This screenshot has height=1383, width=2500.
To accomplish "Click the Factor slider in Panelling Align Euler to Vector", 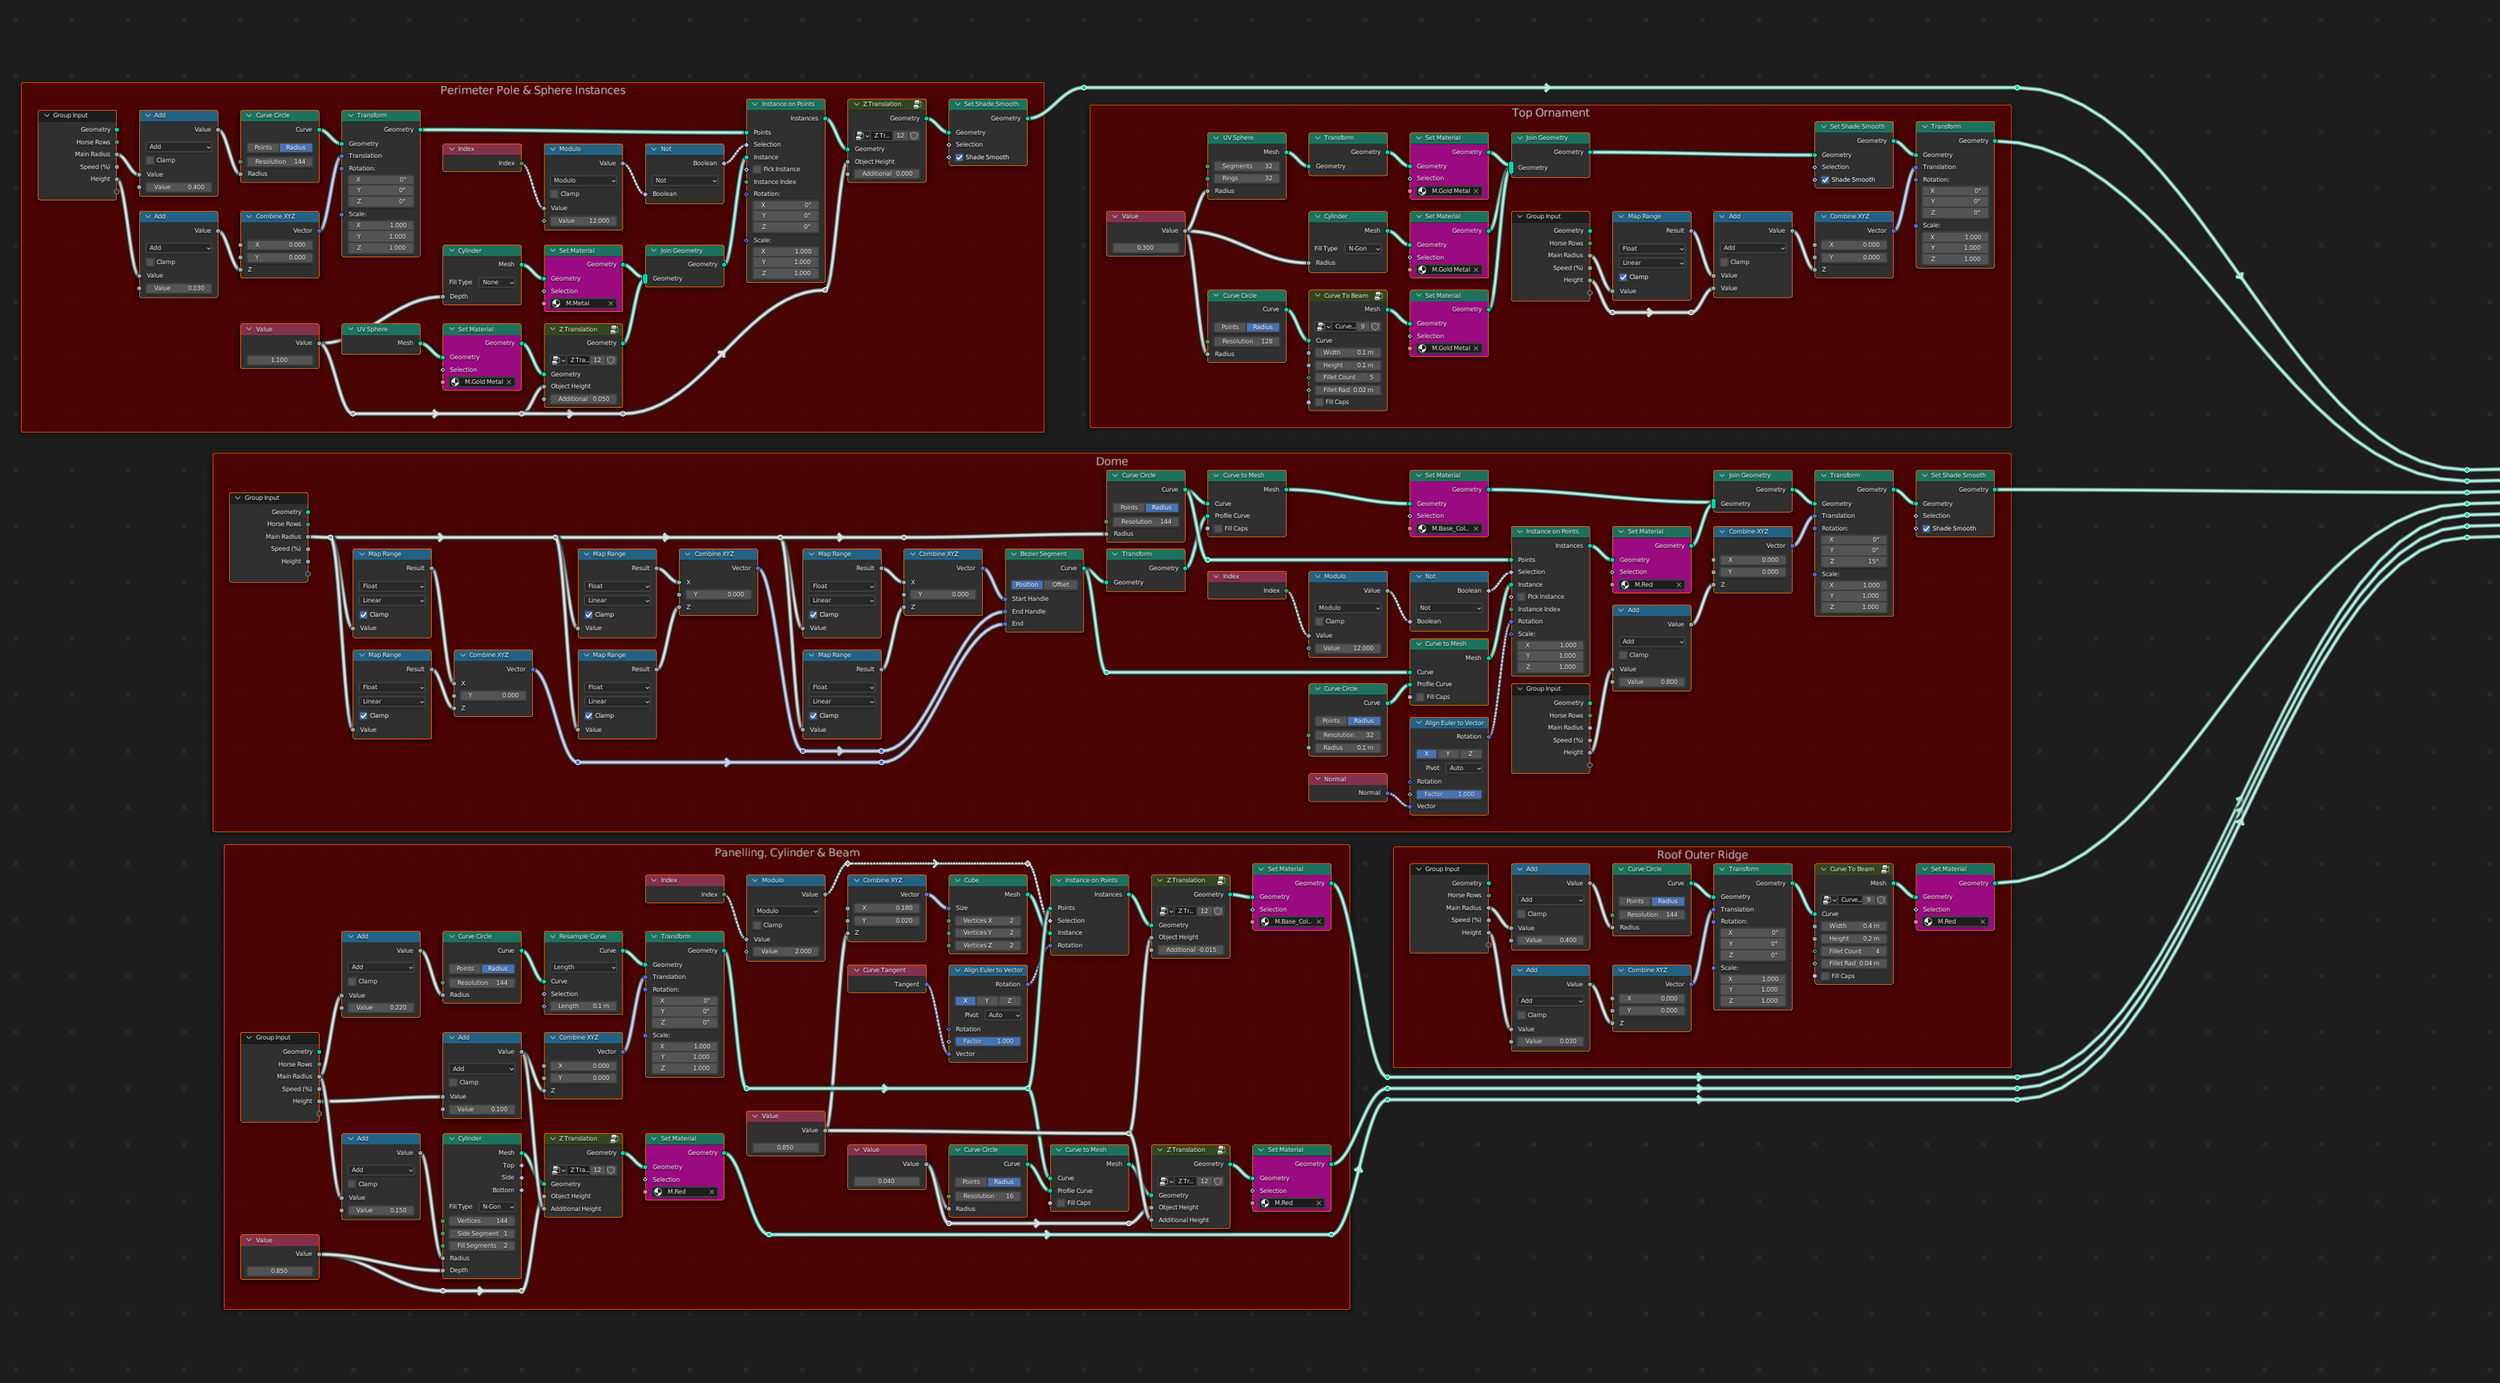I will [x=987, y=1041].
